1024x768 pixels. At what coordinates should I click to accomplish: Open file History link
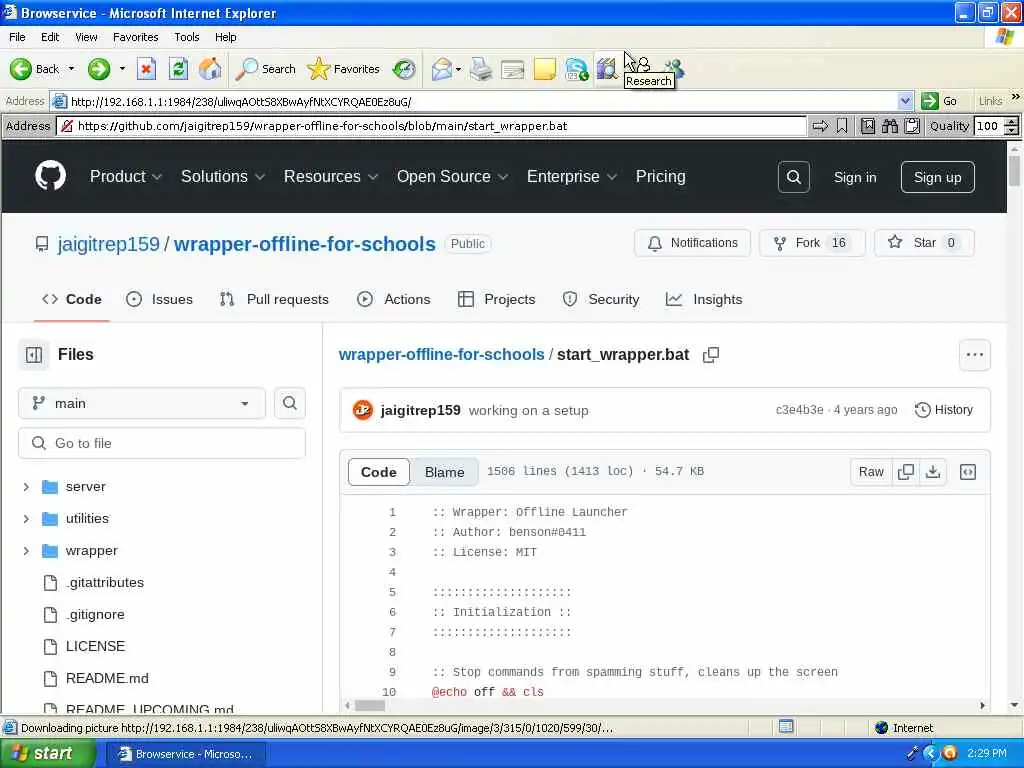point(944,409)
